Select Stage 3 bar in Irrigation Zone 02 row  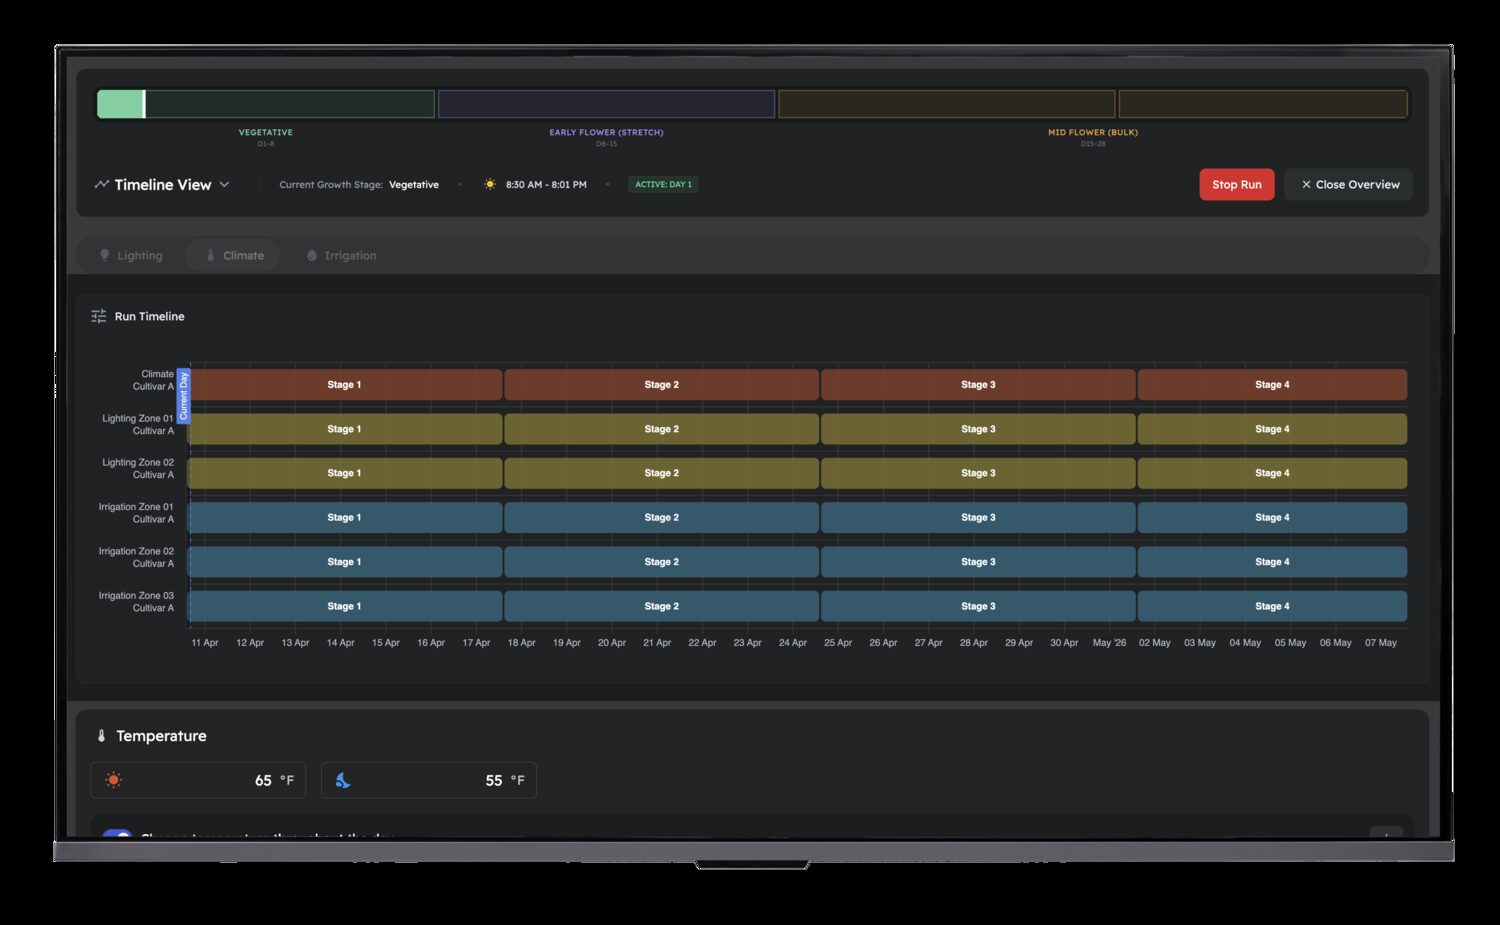[x=978, y=562]
